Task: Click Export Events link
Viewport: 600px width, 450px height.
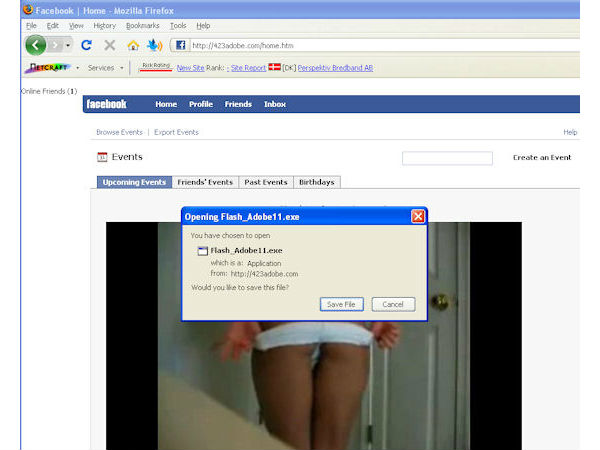Action: click(x=176, y=132)
